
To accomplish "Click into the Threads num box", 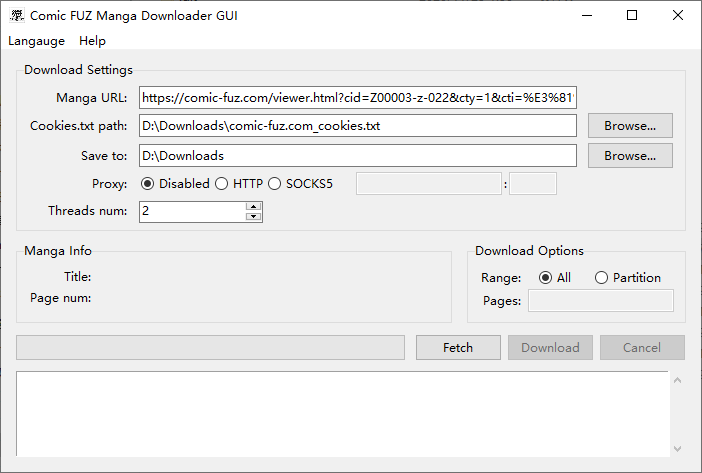I will (x=192, y=211).
